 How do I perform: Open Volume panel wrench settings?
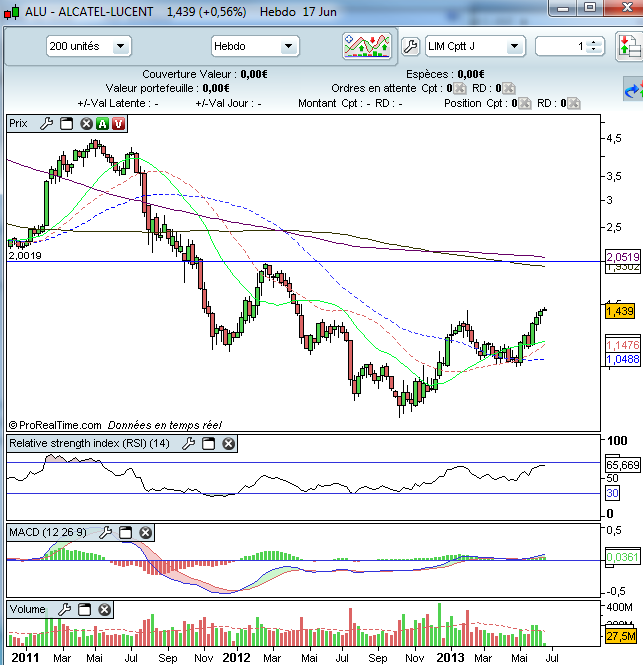coord(64,610)
